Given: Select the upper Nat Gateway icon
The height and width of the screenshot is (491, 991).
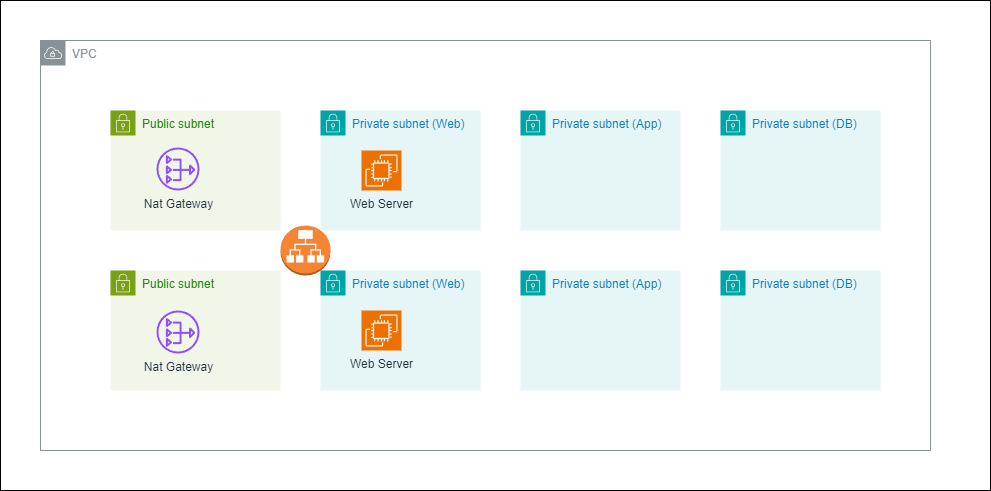Looking at the screenshot, I should pos(178,169).
